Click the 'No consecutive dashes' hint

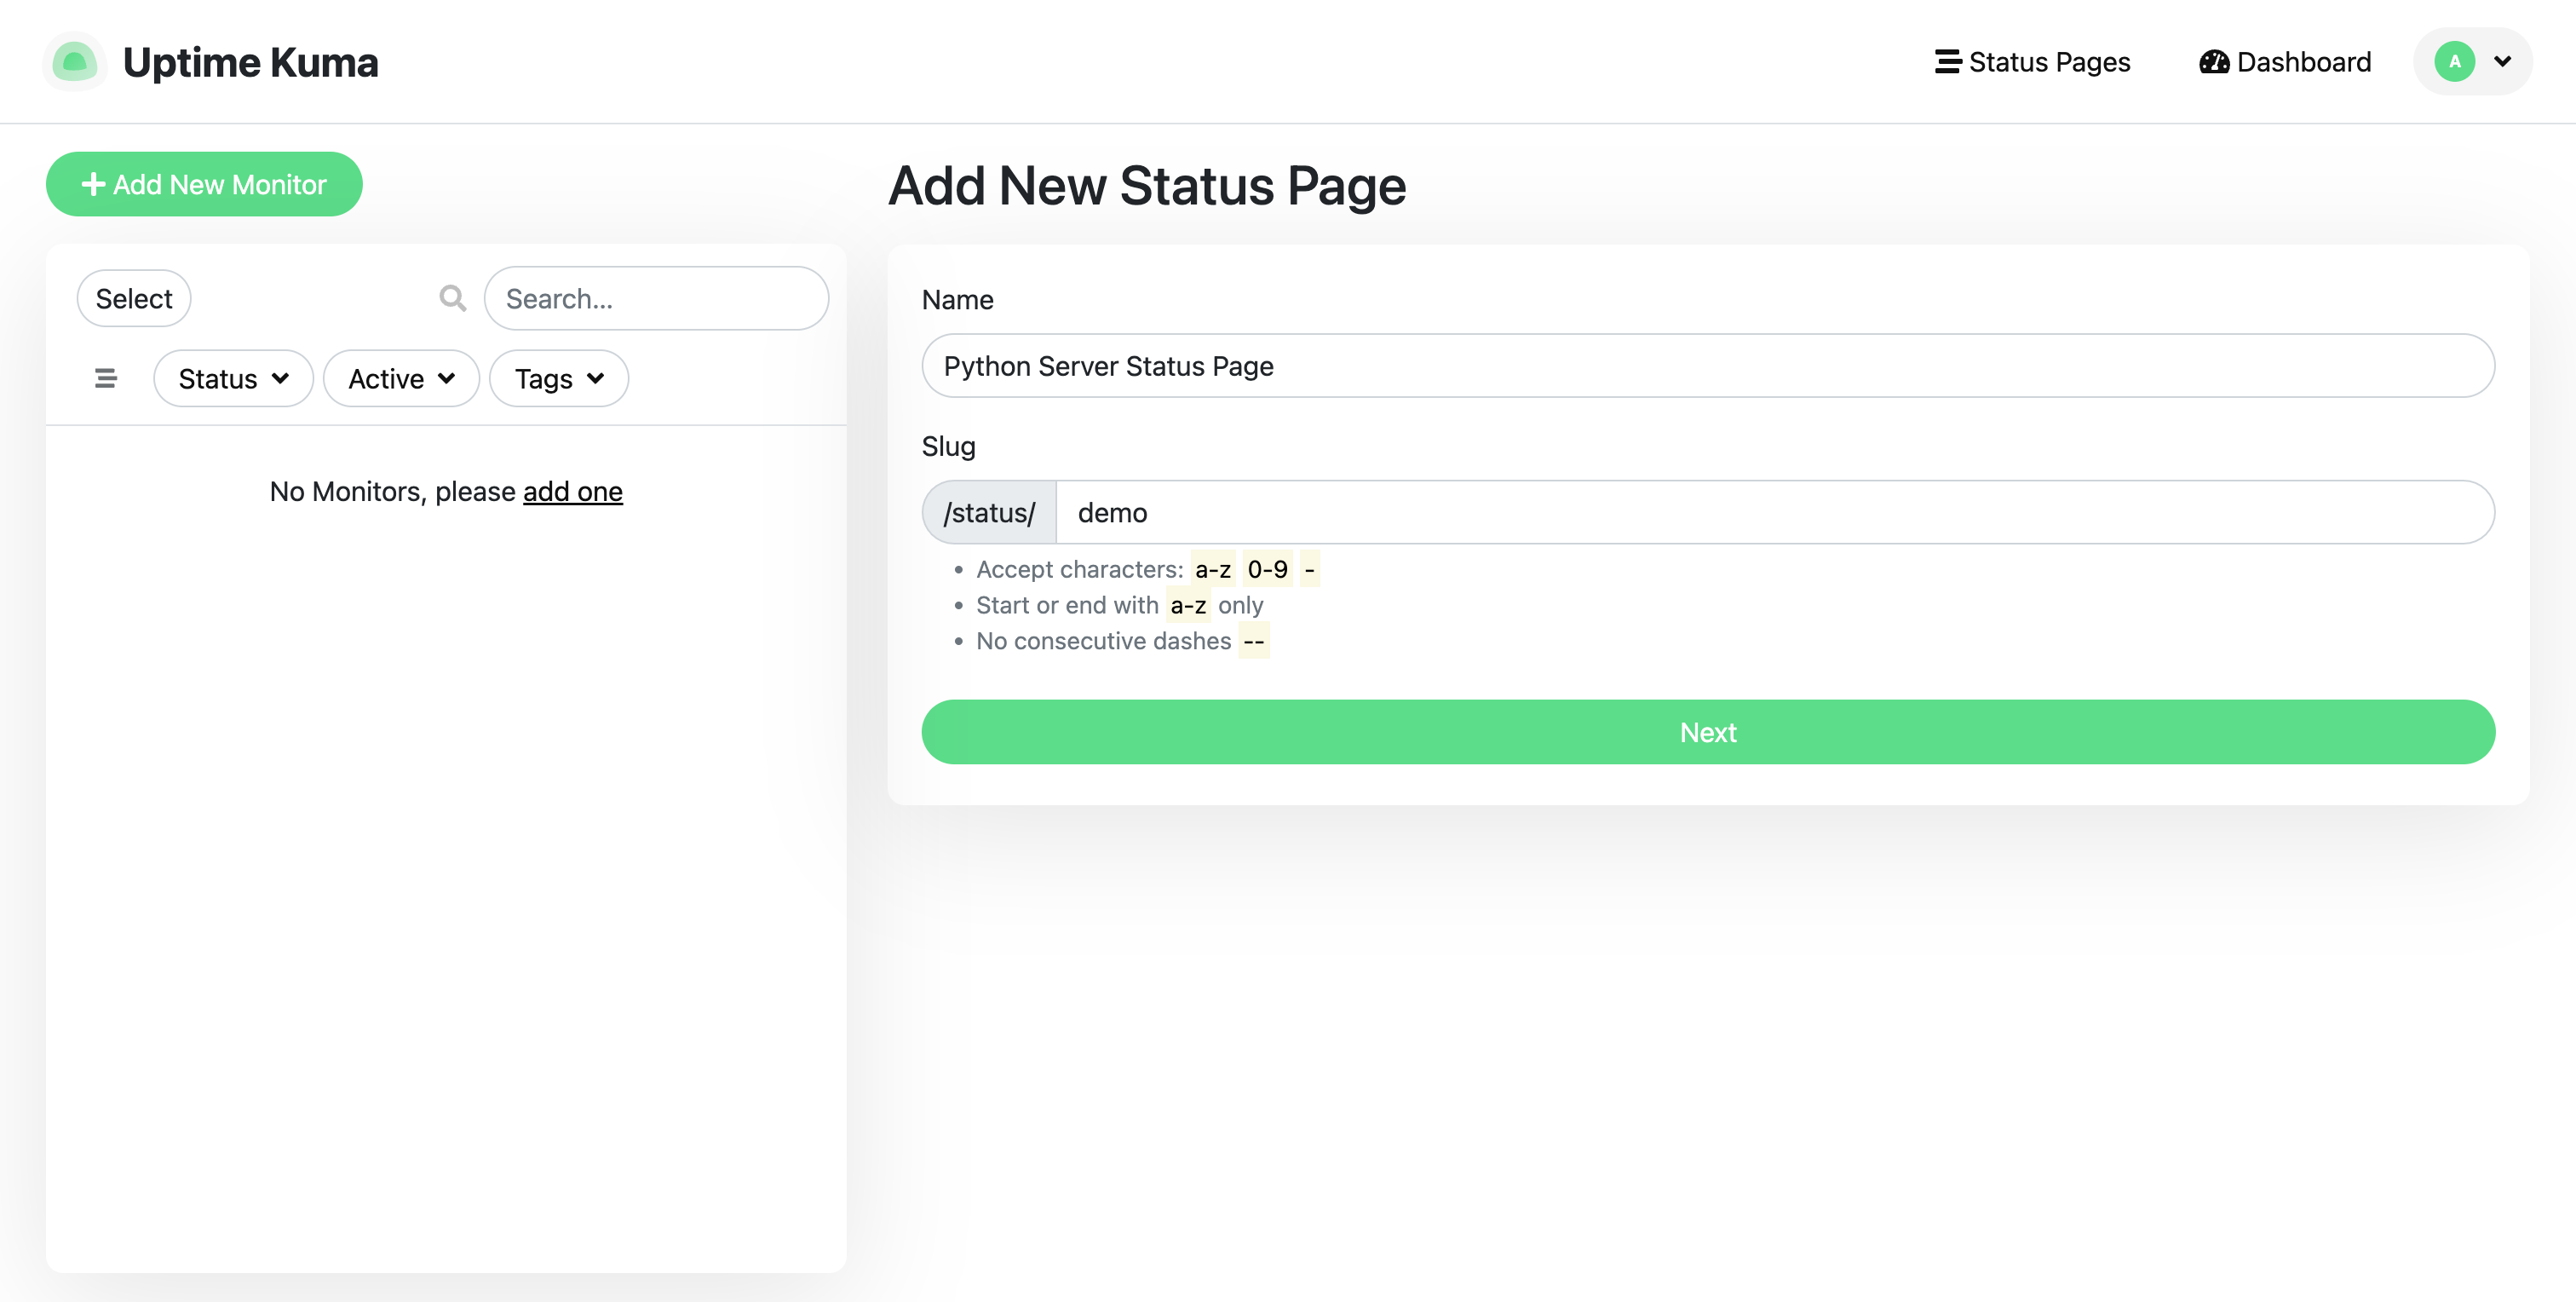click(1103, 641)
